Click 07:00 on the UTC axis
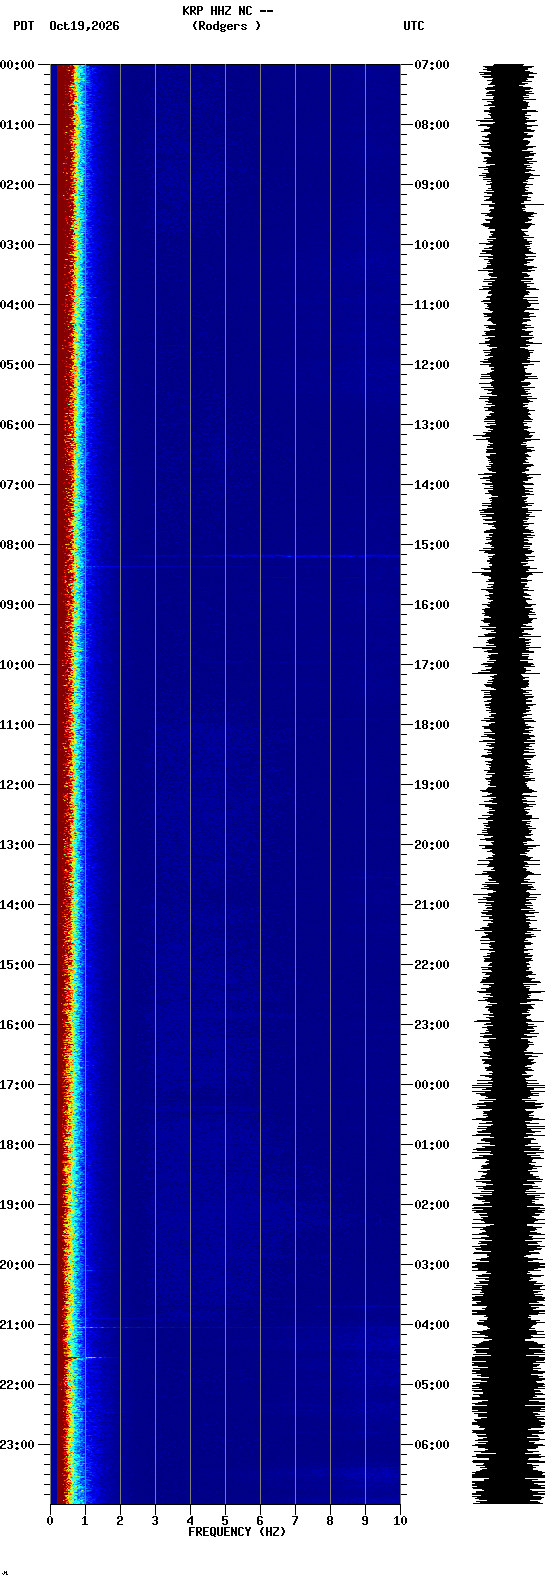The width and height of the screenshot is (552, 1584). click(x=432, y=65)
